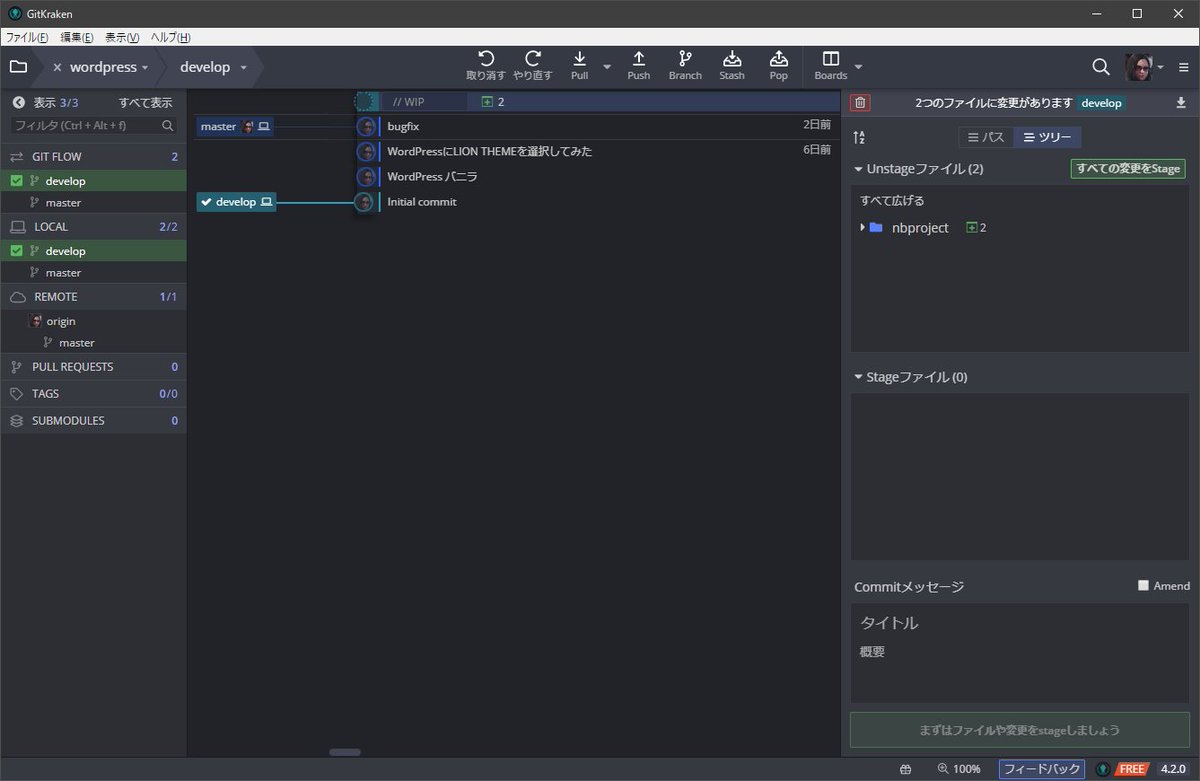This screenshot has height=781, width=1200.
Task: Switch to パス view
Action: click(986, 138)
